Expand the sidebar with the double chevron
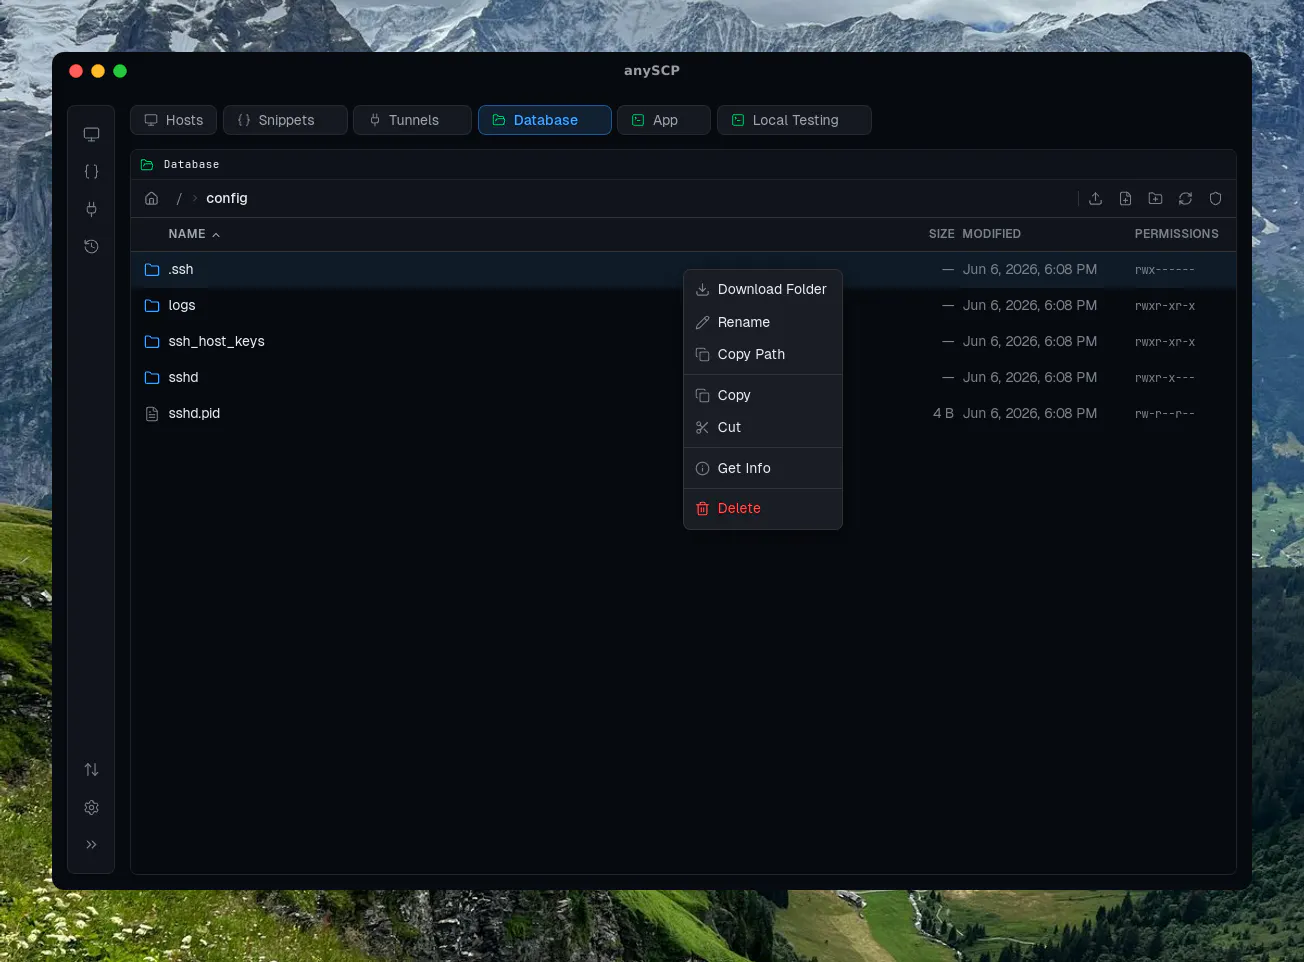This screenshot has width=1304, height=962. click(x=91, y=845)
